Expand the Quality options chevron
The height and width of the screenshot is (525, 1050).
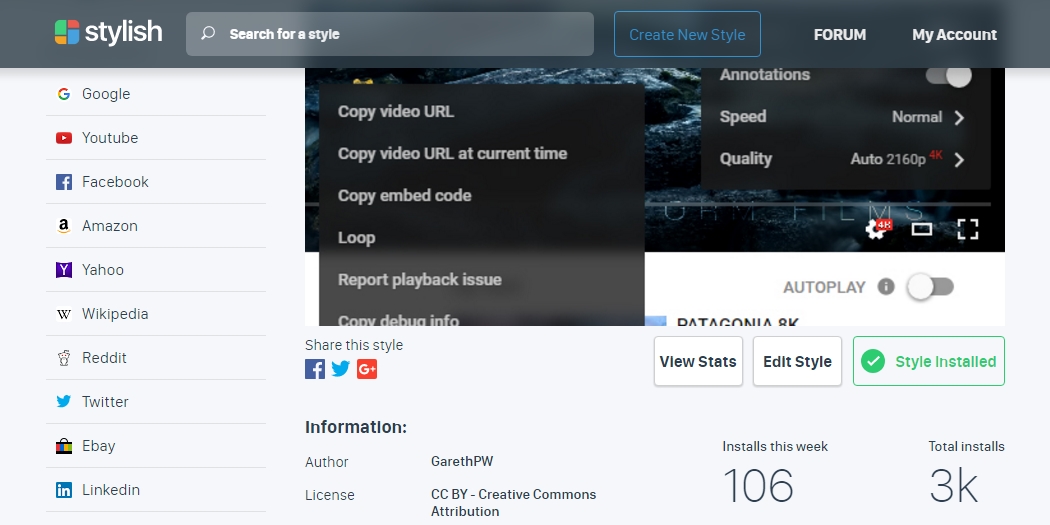pos(959,159)
